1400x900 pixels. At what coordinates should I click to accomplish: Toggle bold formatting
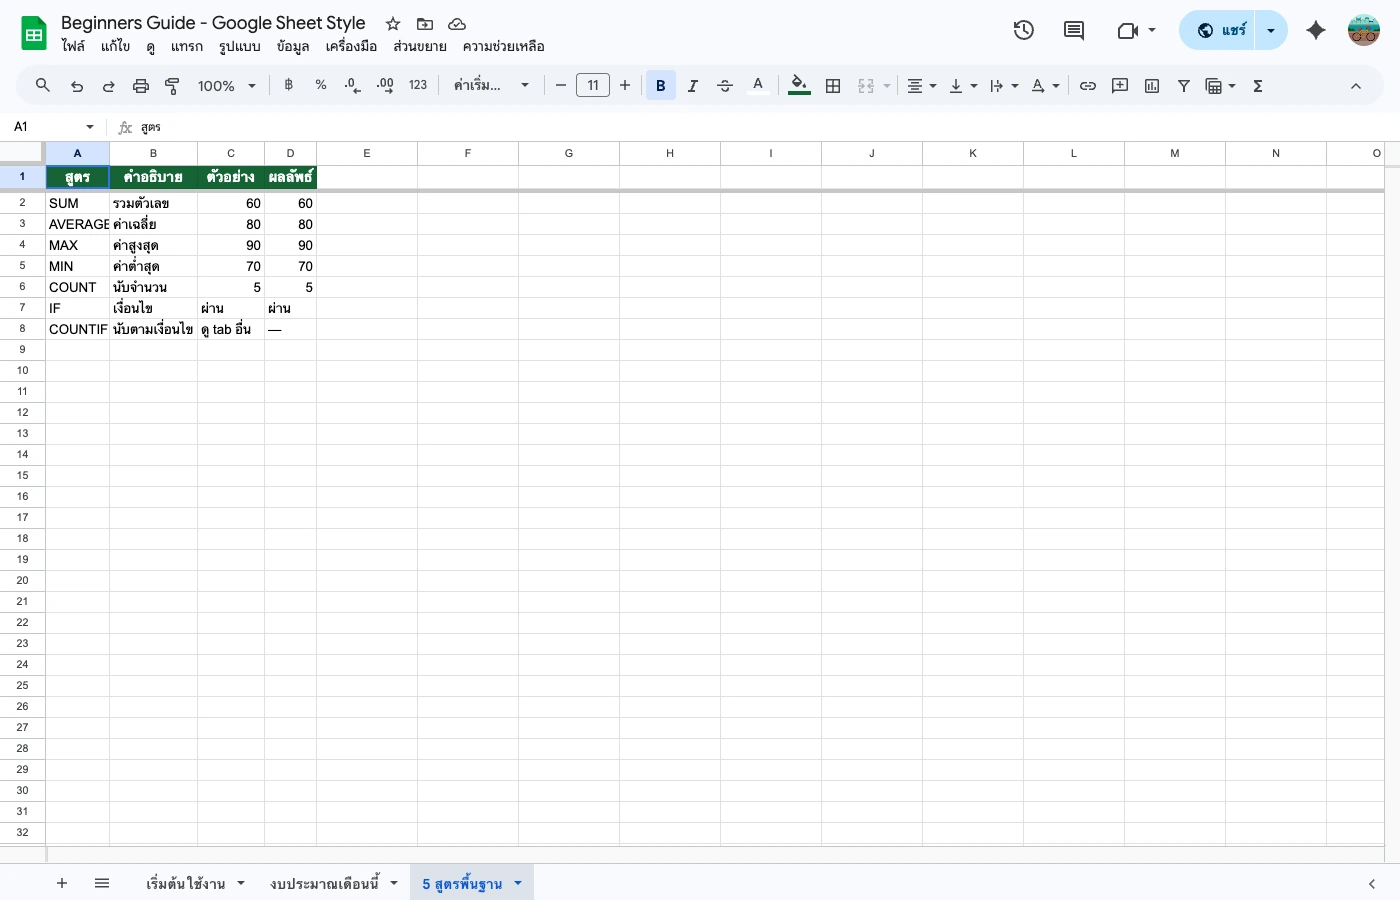(661, 85)
